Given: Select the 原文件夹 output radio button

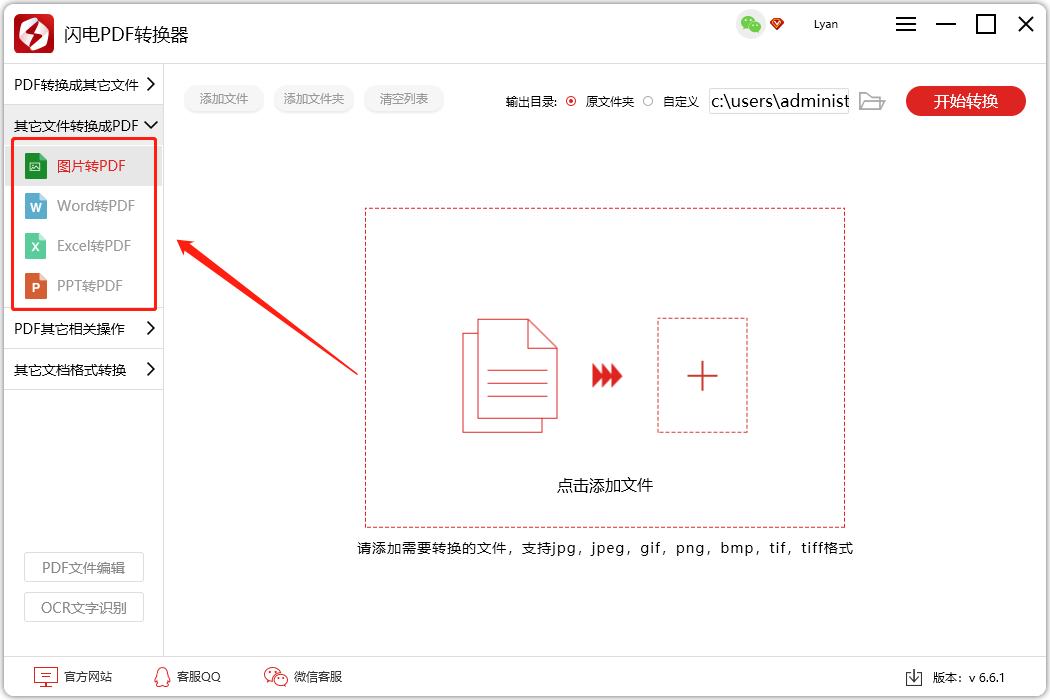Looking at the screenshot, I should click(571, 101).
